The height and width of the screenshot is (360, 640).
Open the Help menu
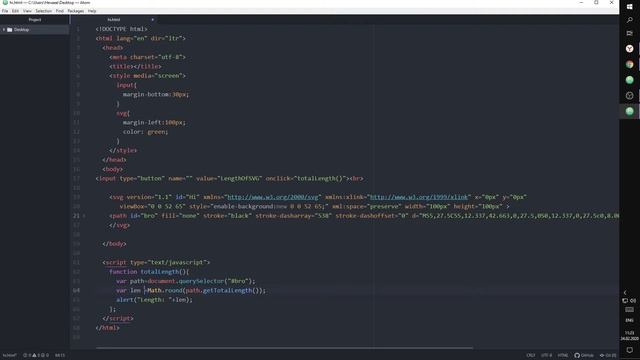click(x=92, y=11)
